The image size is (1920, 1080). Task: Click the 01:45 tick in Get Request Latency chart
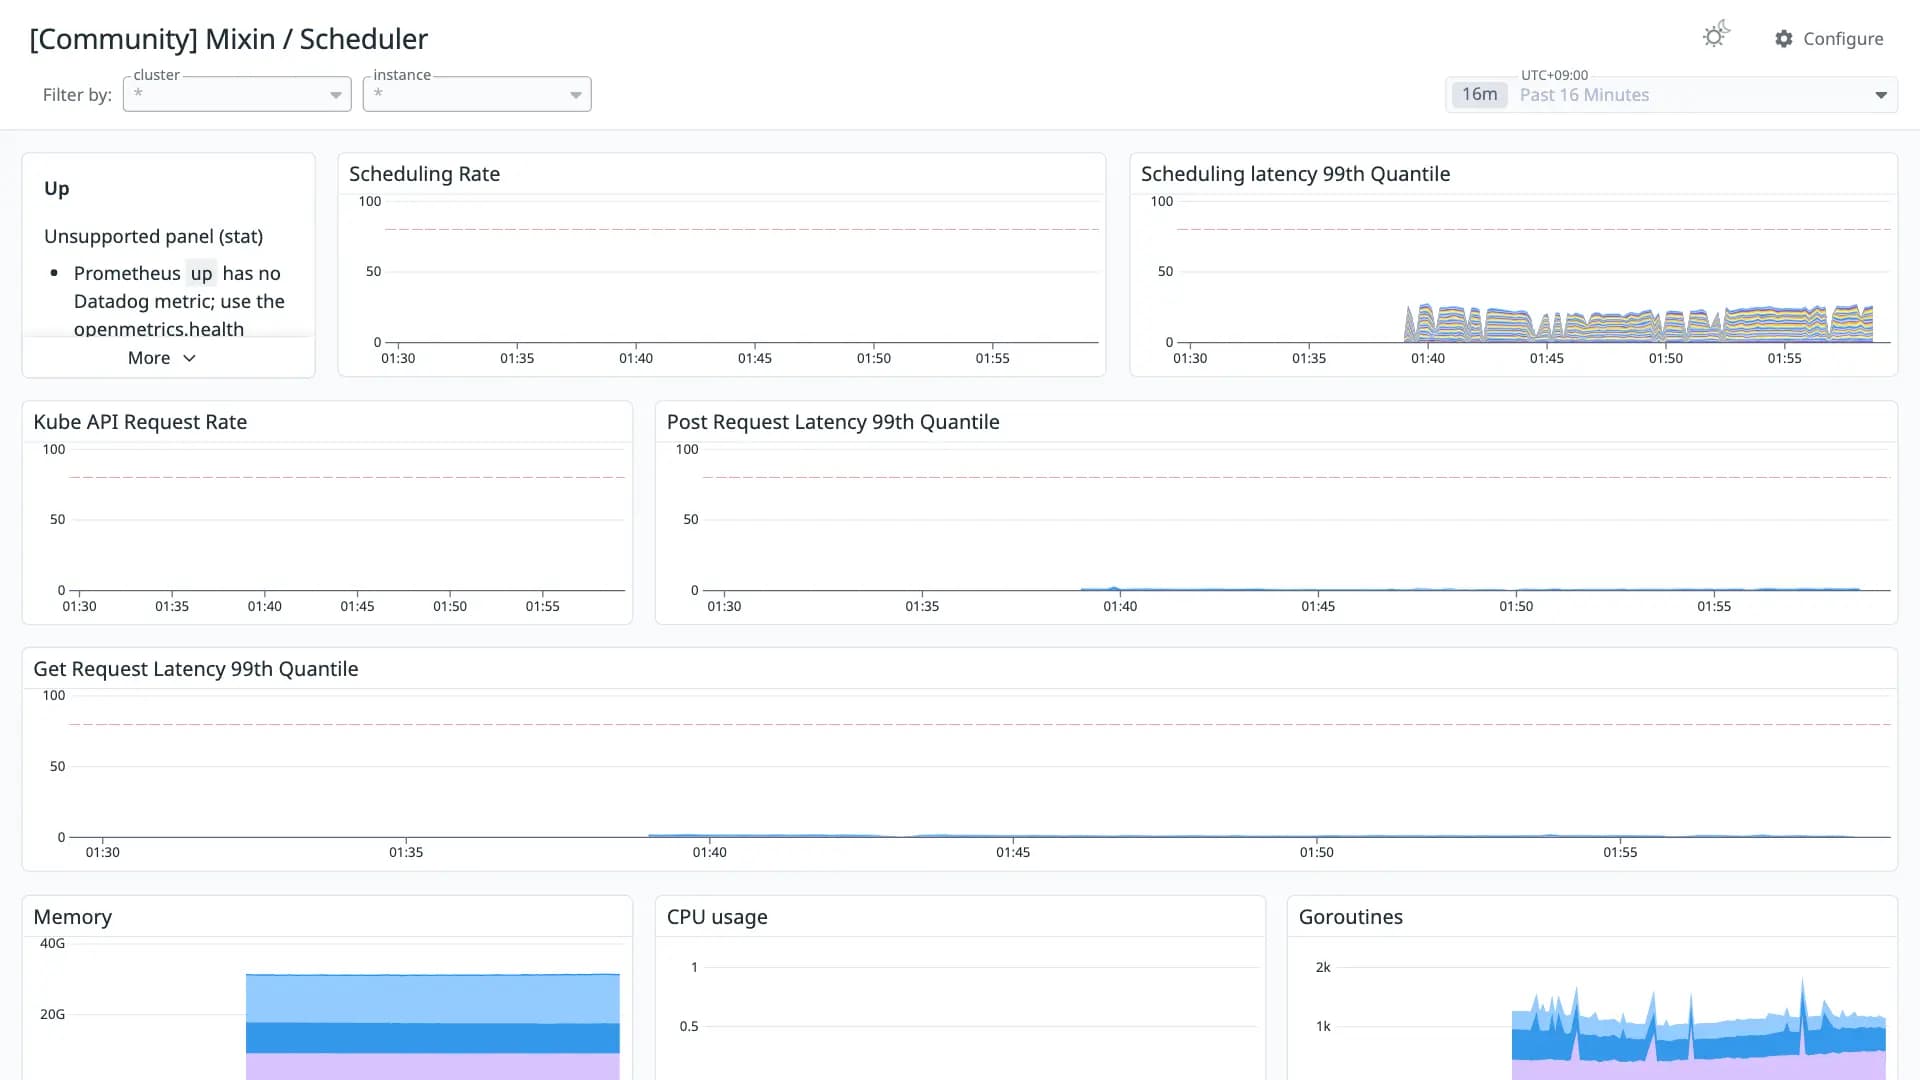click(1013, 852)
